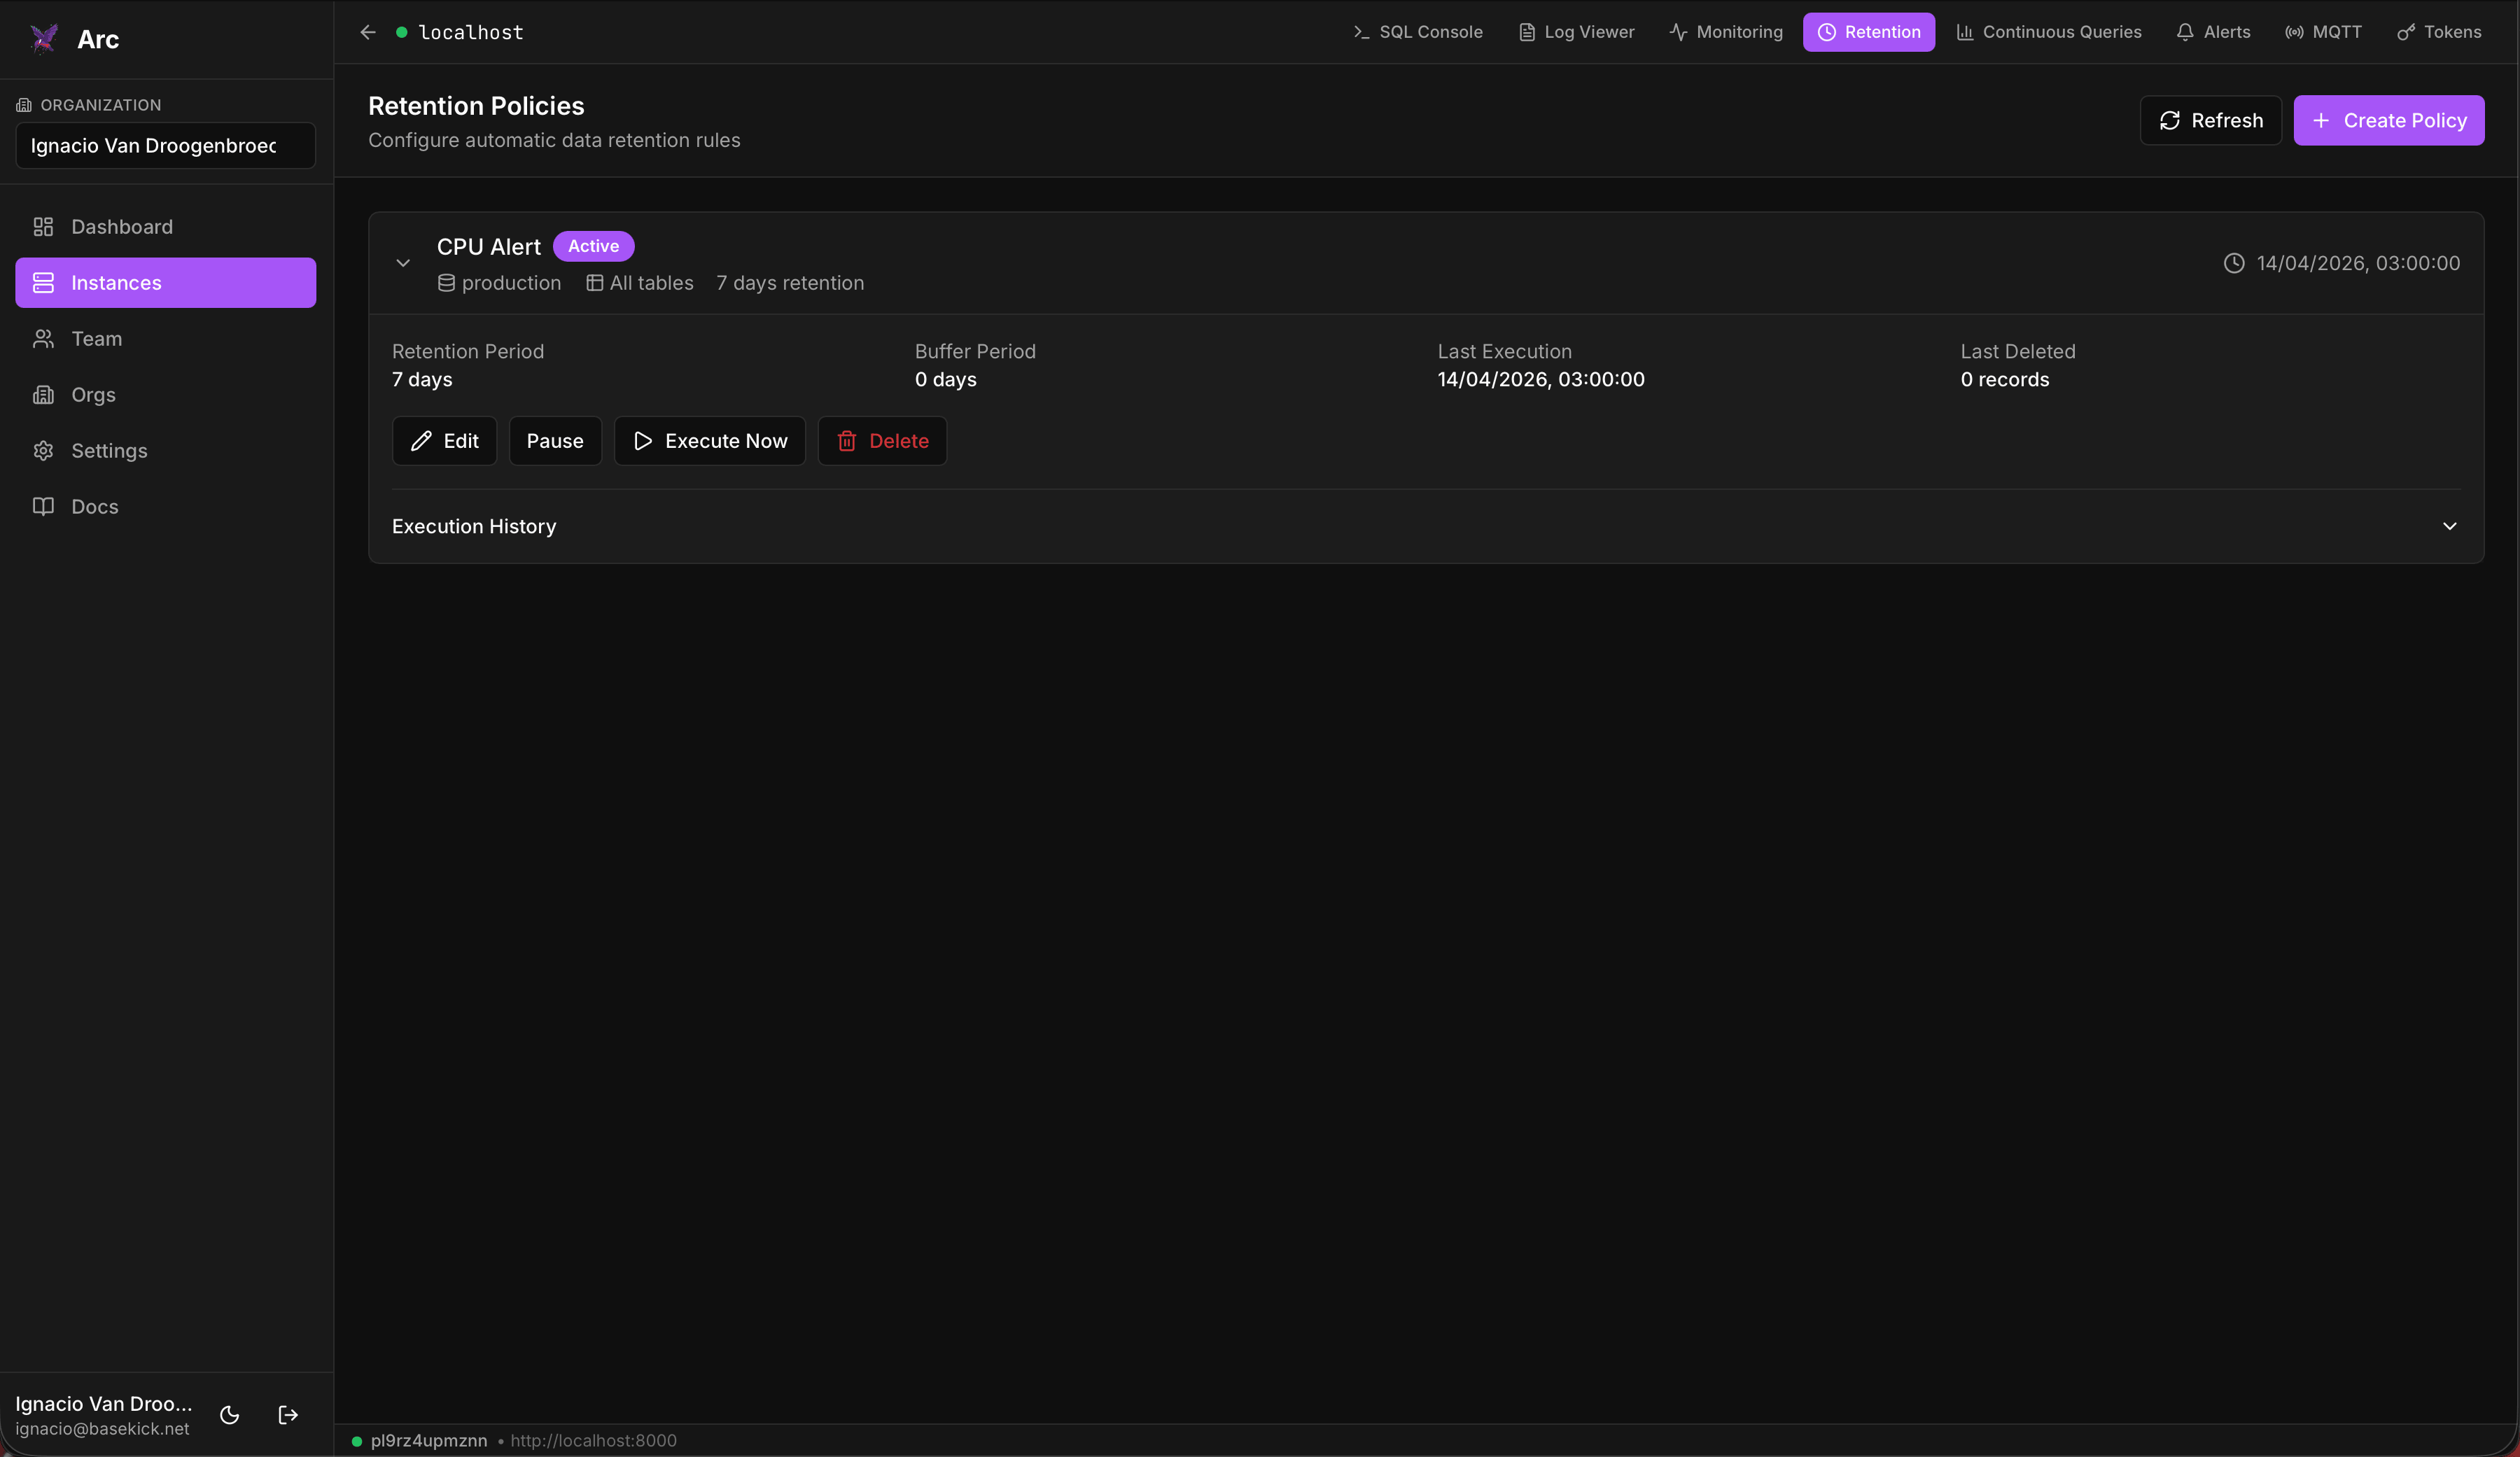This screenshot has height=1457, width=2520.
Task: Click the ignacio@basekick.net email
Action: 102,1429
